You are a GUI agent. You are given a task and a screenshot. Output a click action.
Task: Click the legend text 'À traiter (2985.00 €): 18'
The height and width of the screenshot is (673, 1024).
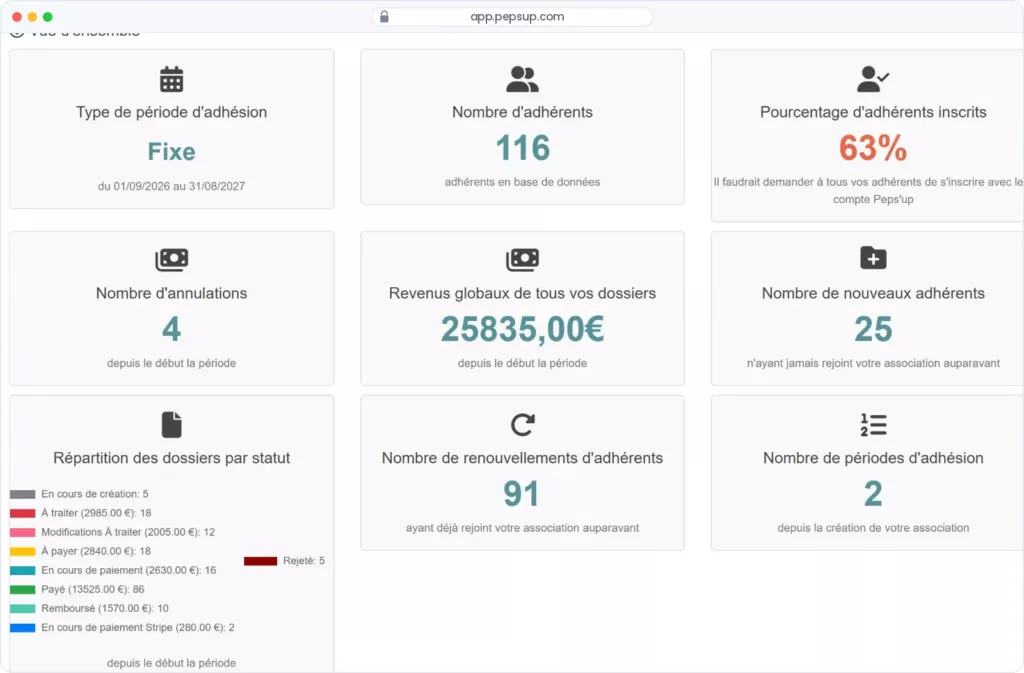pos(96,513)
